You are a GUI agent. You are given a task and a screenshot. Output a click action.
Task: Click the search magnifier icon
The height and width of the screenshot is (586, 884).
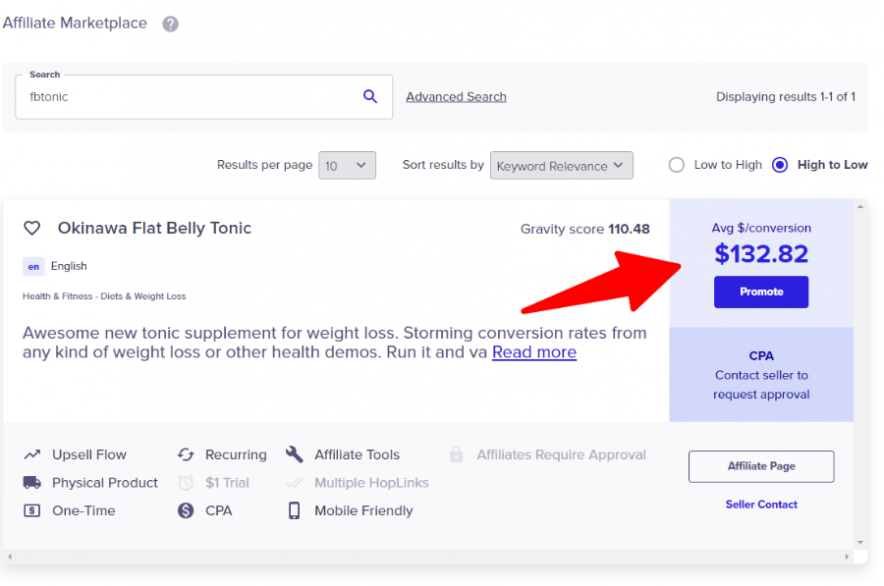point(370,97)
